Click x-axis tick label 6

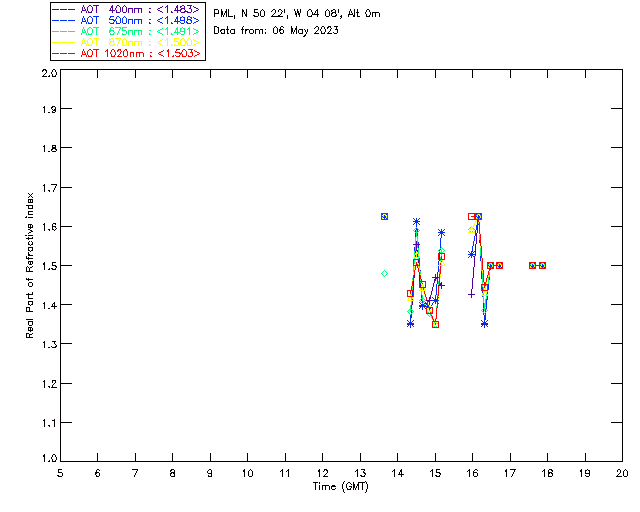pos(98,473)
